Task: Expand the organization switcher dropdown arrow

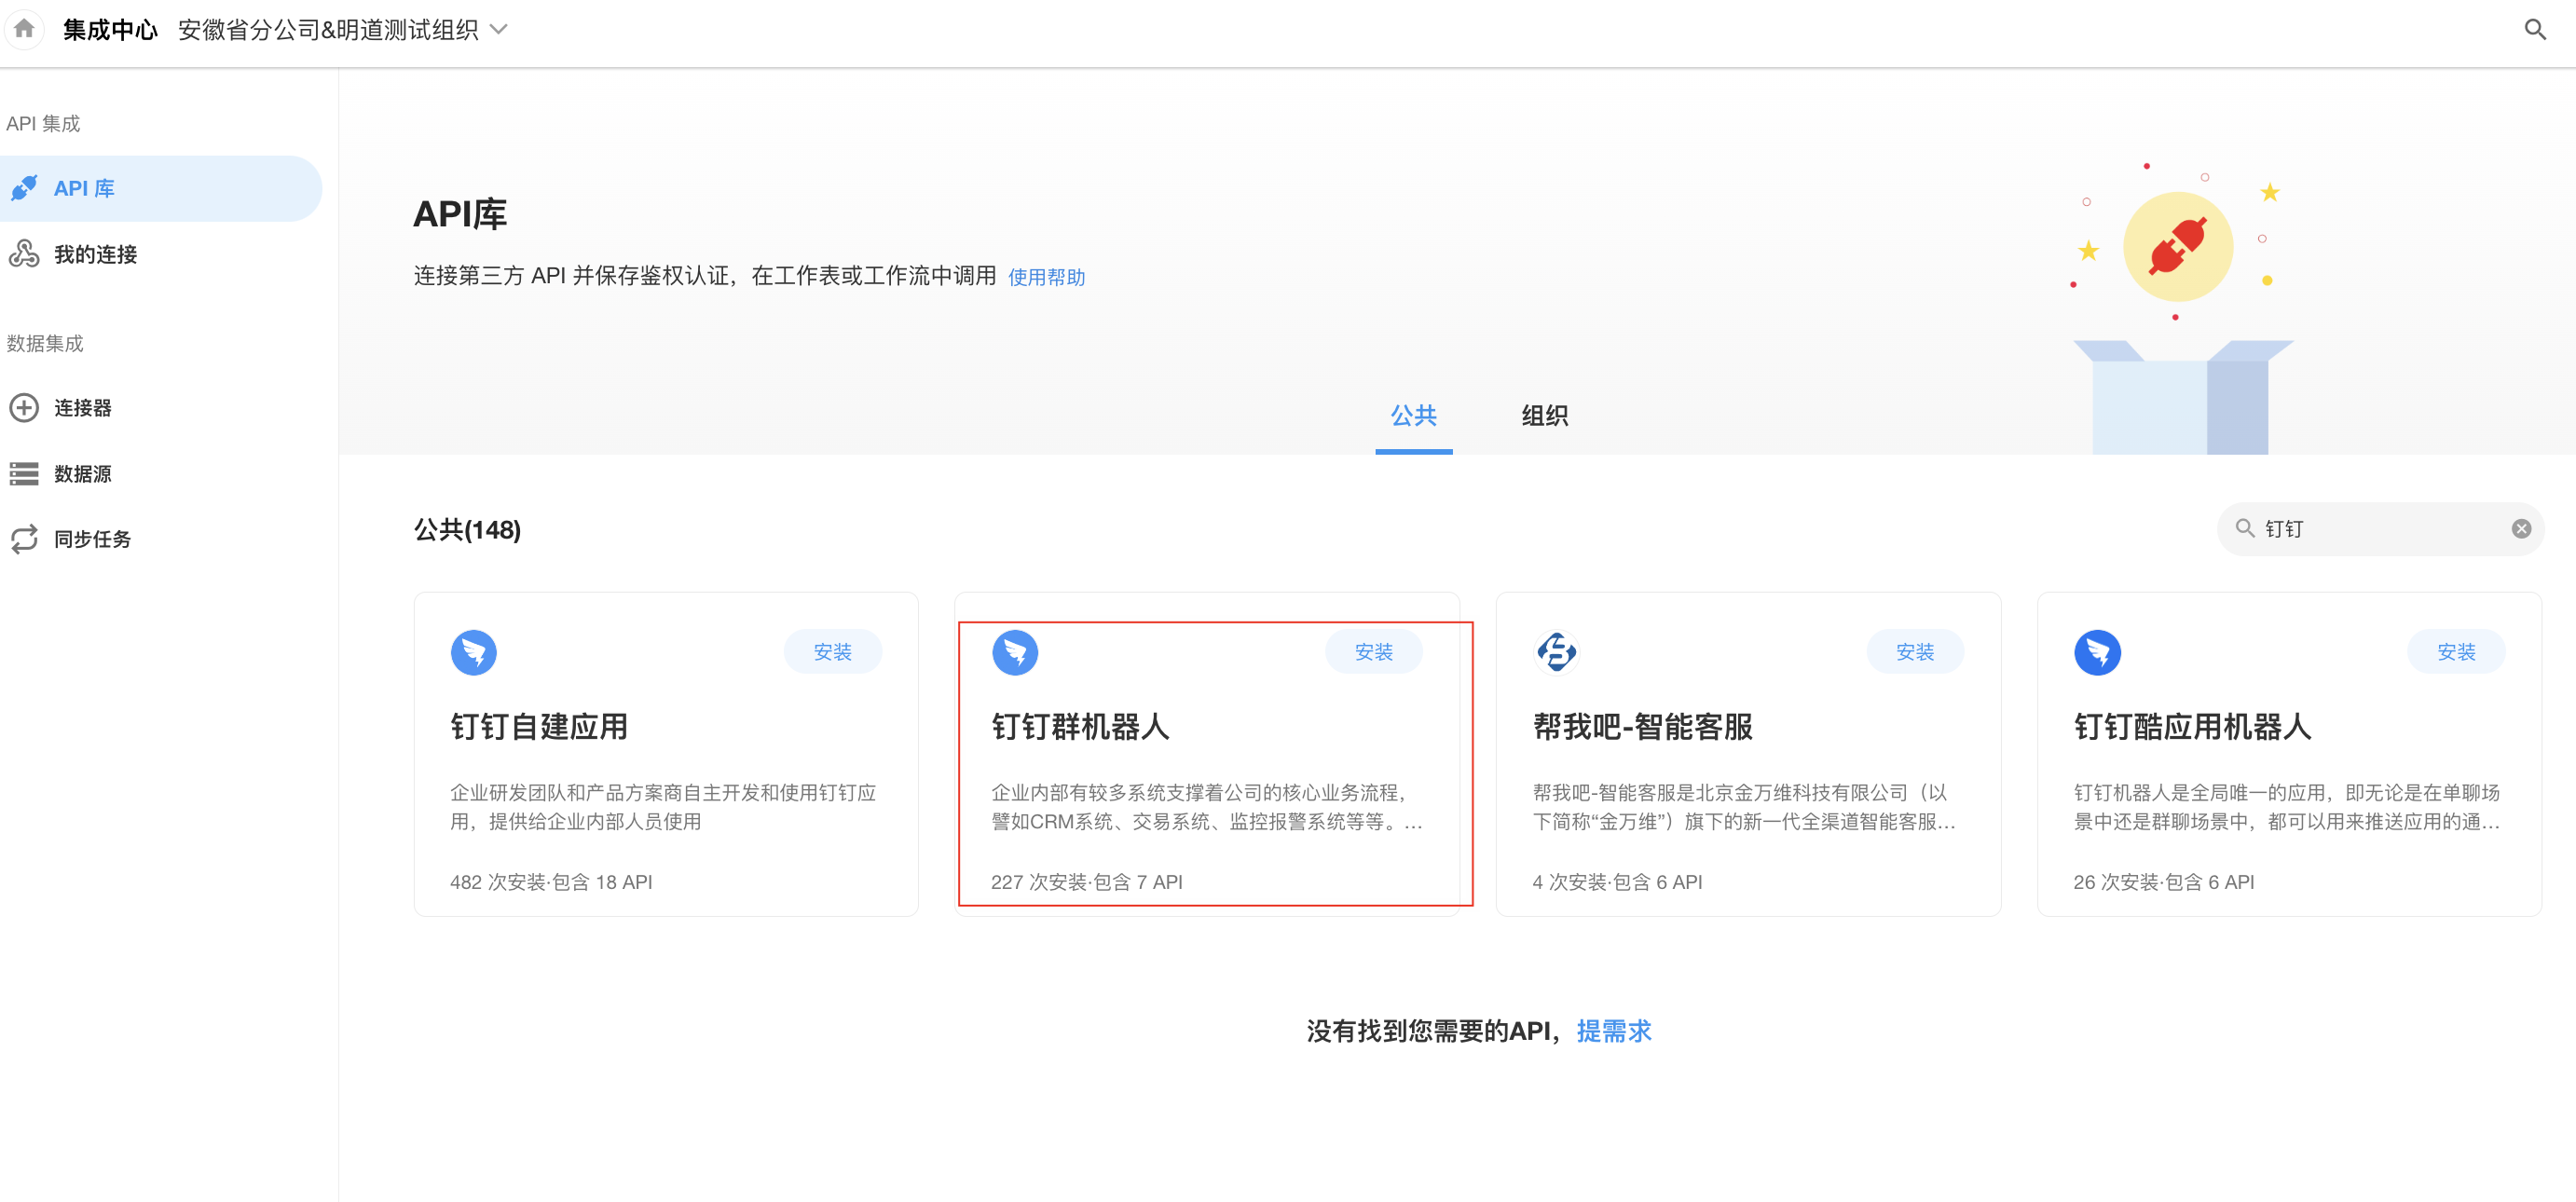Action: (499, 29)
